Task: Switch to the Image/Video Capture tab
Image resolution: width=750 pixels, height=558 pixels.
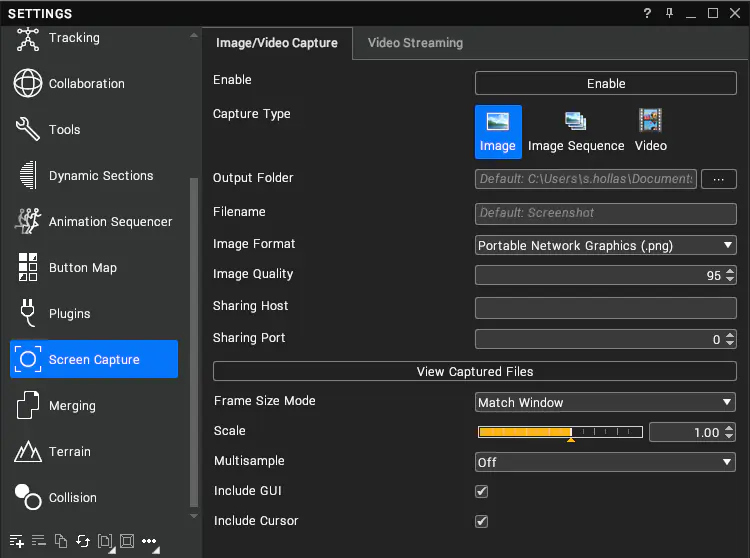Action: (x=277, y=43)
